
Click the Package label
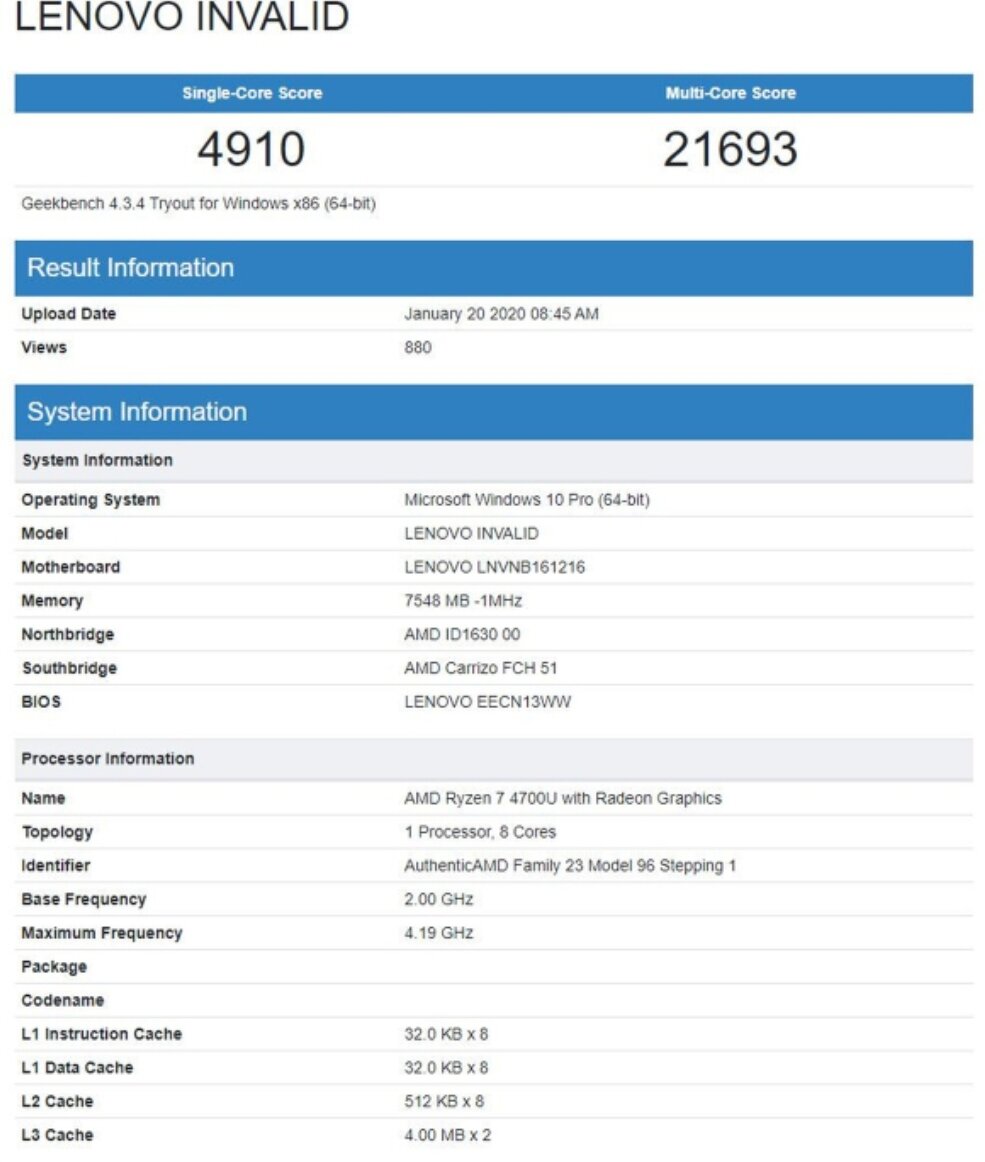[54, 967]
